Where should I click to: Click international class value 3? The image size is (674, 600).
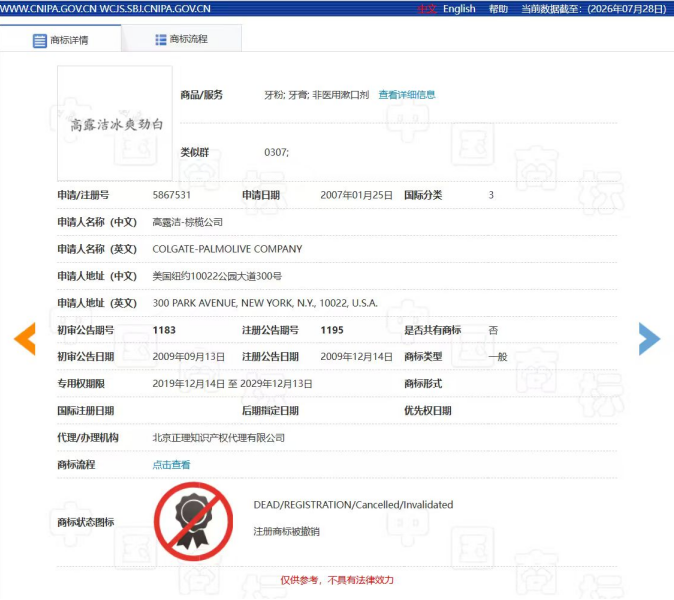491,195
